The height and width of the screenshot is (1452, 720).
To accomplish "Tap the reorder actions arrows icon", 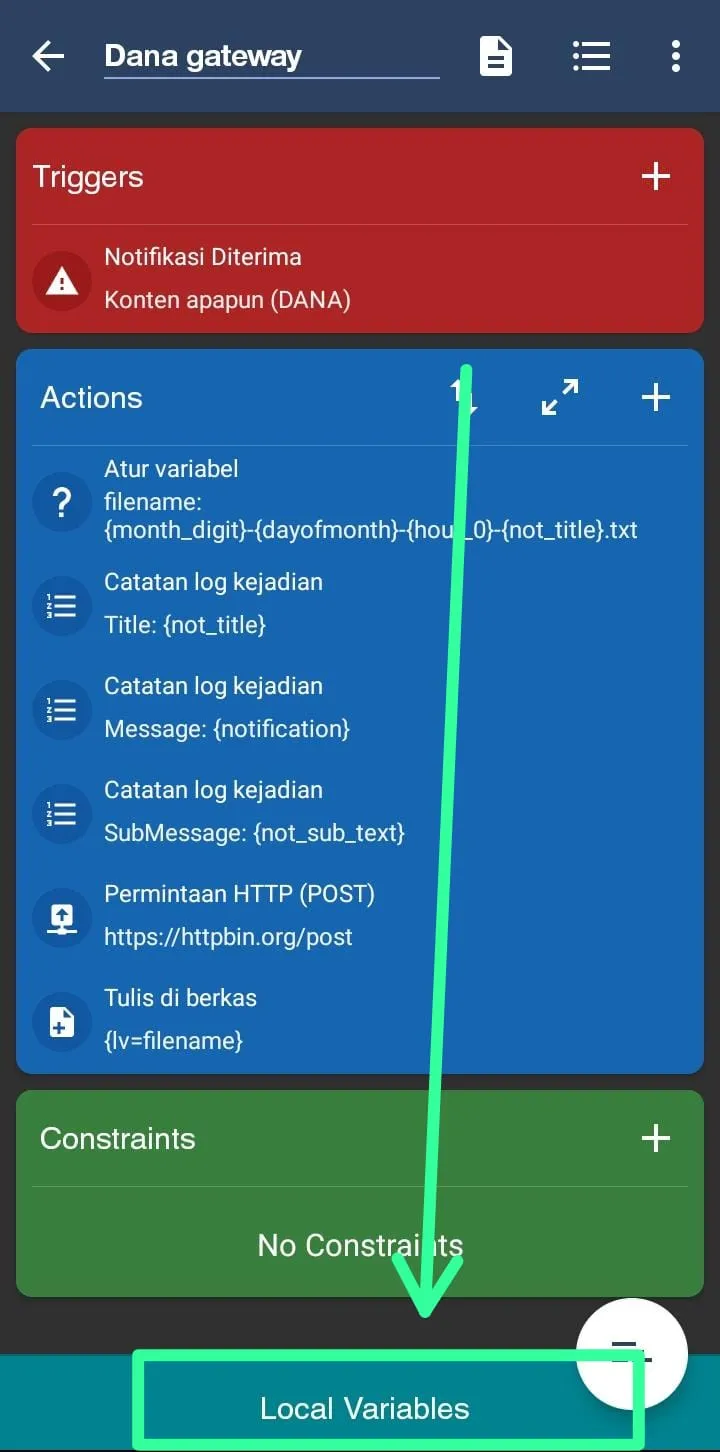I will point(465,397).
